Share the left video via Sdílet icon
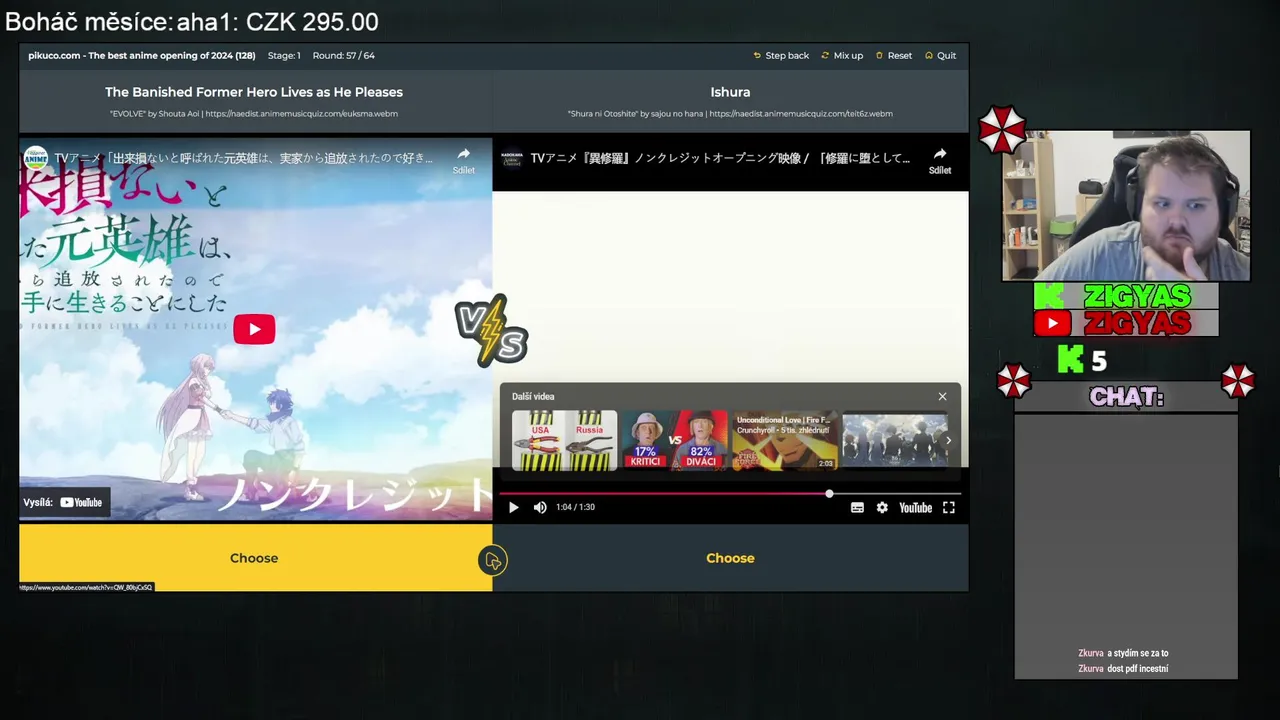This screenshot has height=720, width=1280. [x=463, y=160]
